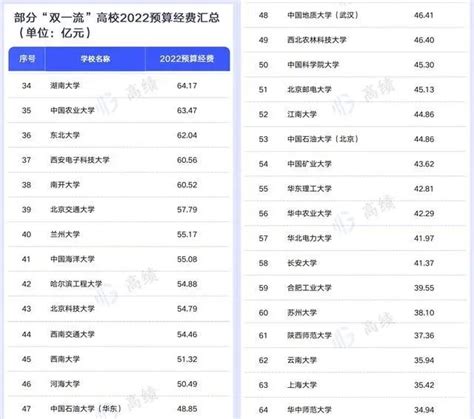Click the 序号 column header
Image resolution: width=474 pixels, height=419 pixels.
(x=27, y=59)
